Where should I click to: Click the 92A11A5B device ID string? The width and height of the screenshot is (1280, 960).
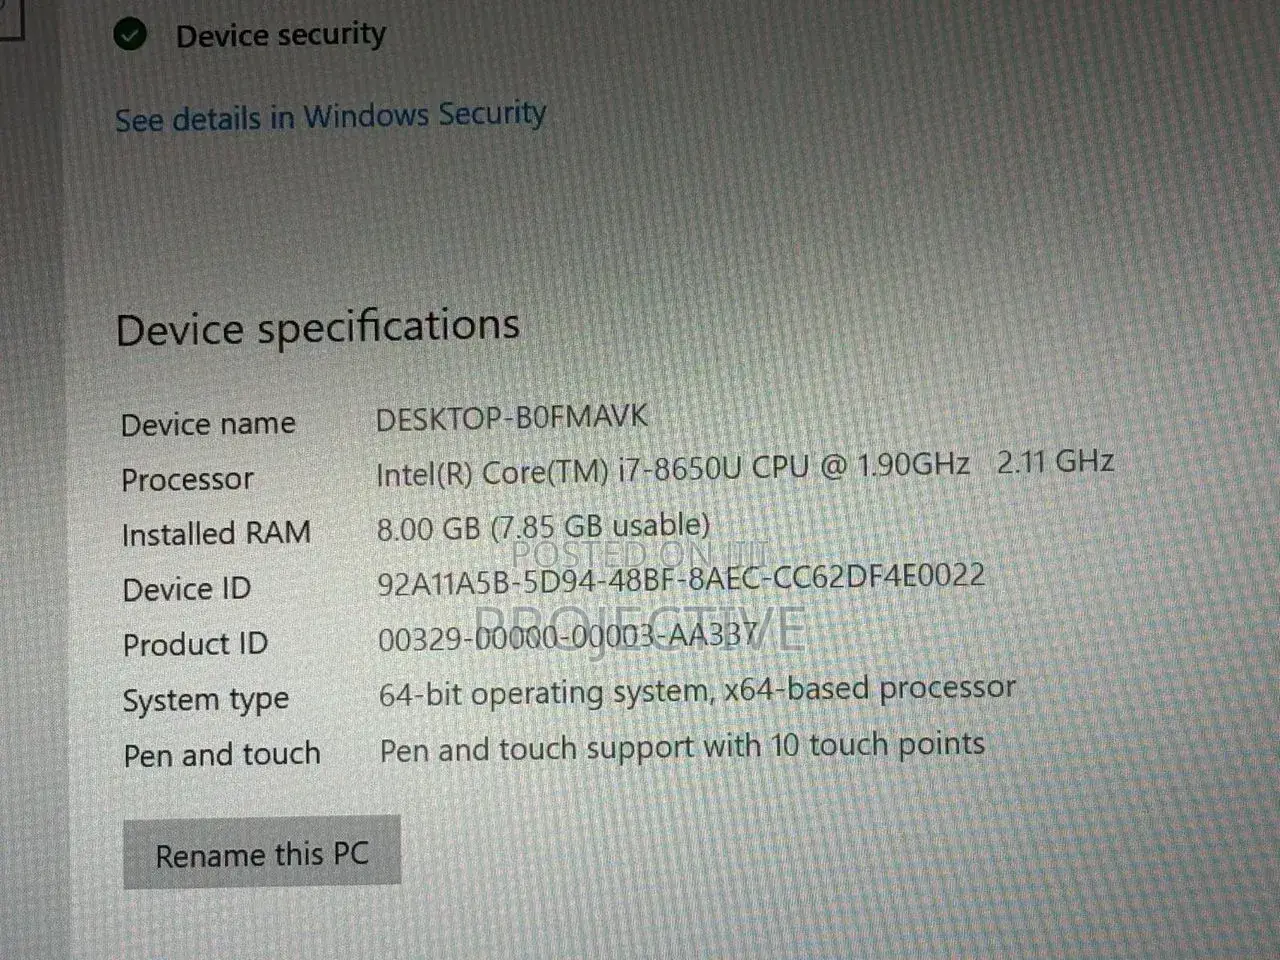(681, 579)
